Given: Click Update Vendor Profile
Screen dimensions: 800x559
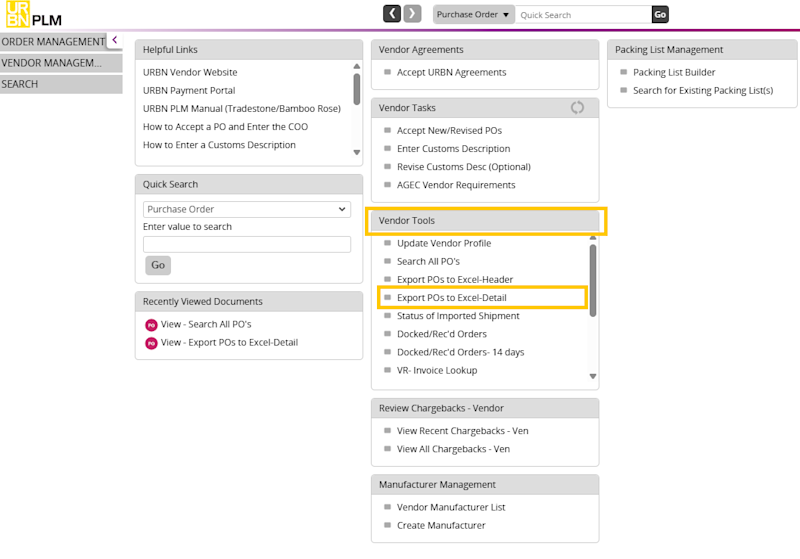Looking at the screenshot, I should 444,243.
